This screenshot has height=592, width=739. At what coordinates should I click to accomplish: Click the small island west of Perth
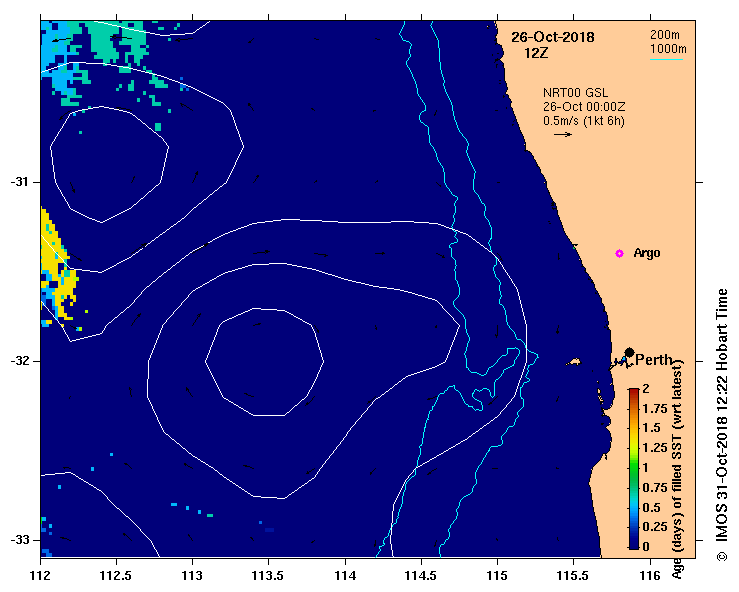pos(574,362)
